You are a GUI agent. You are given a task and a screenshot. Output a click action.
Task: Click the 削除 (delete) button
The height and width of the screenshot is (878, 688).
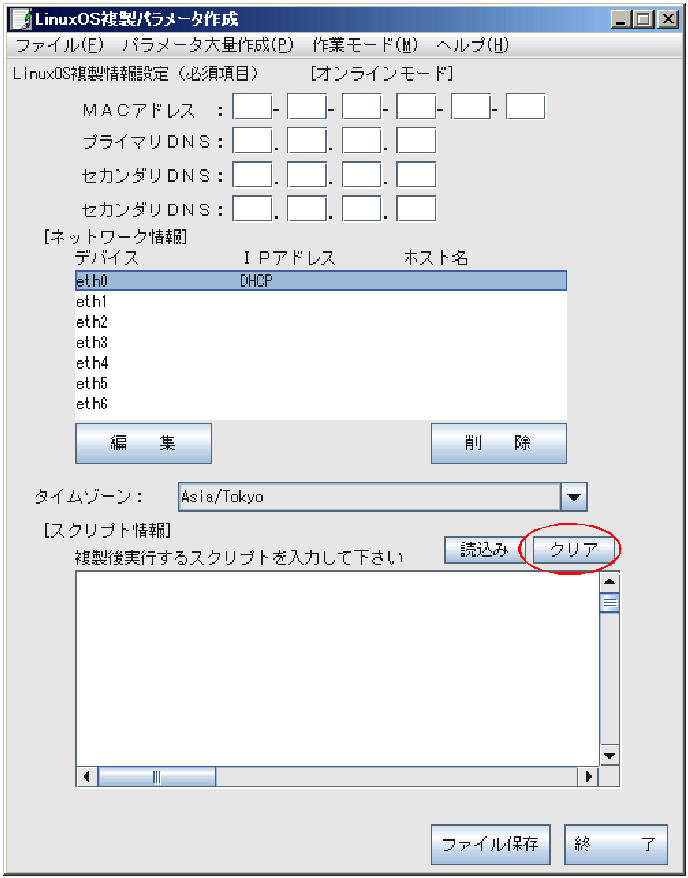point(499,443)
